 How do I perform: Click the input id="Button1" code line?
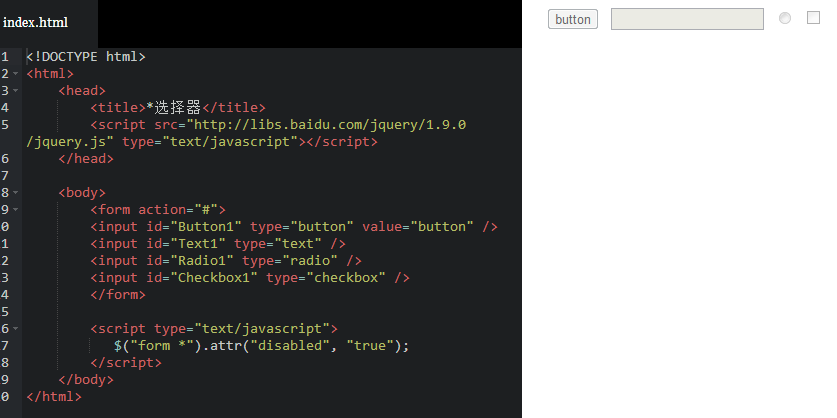(294, 227)
